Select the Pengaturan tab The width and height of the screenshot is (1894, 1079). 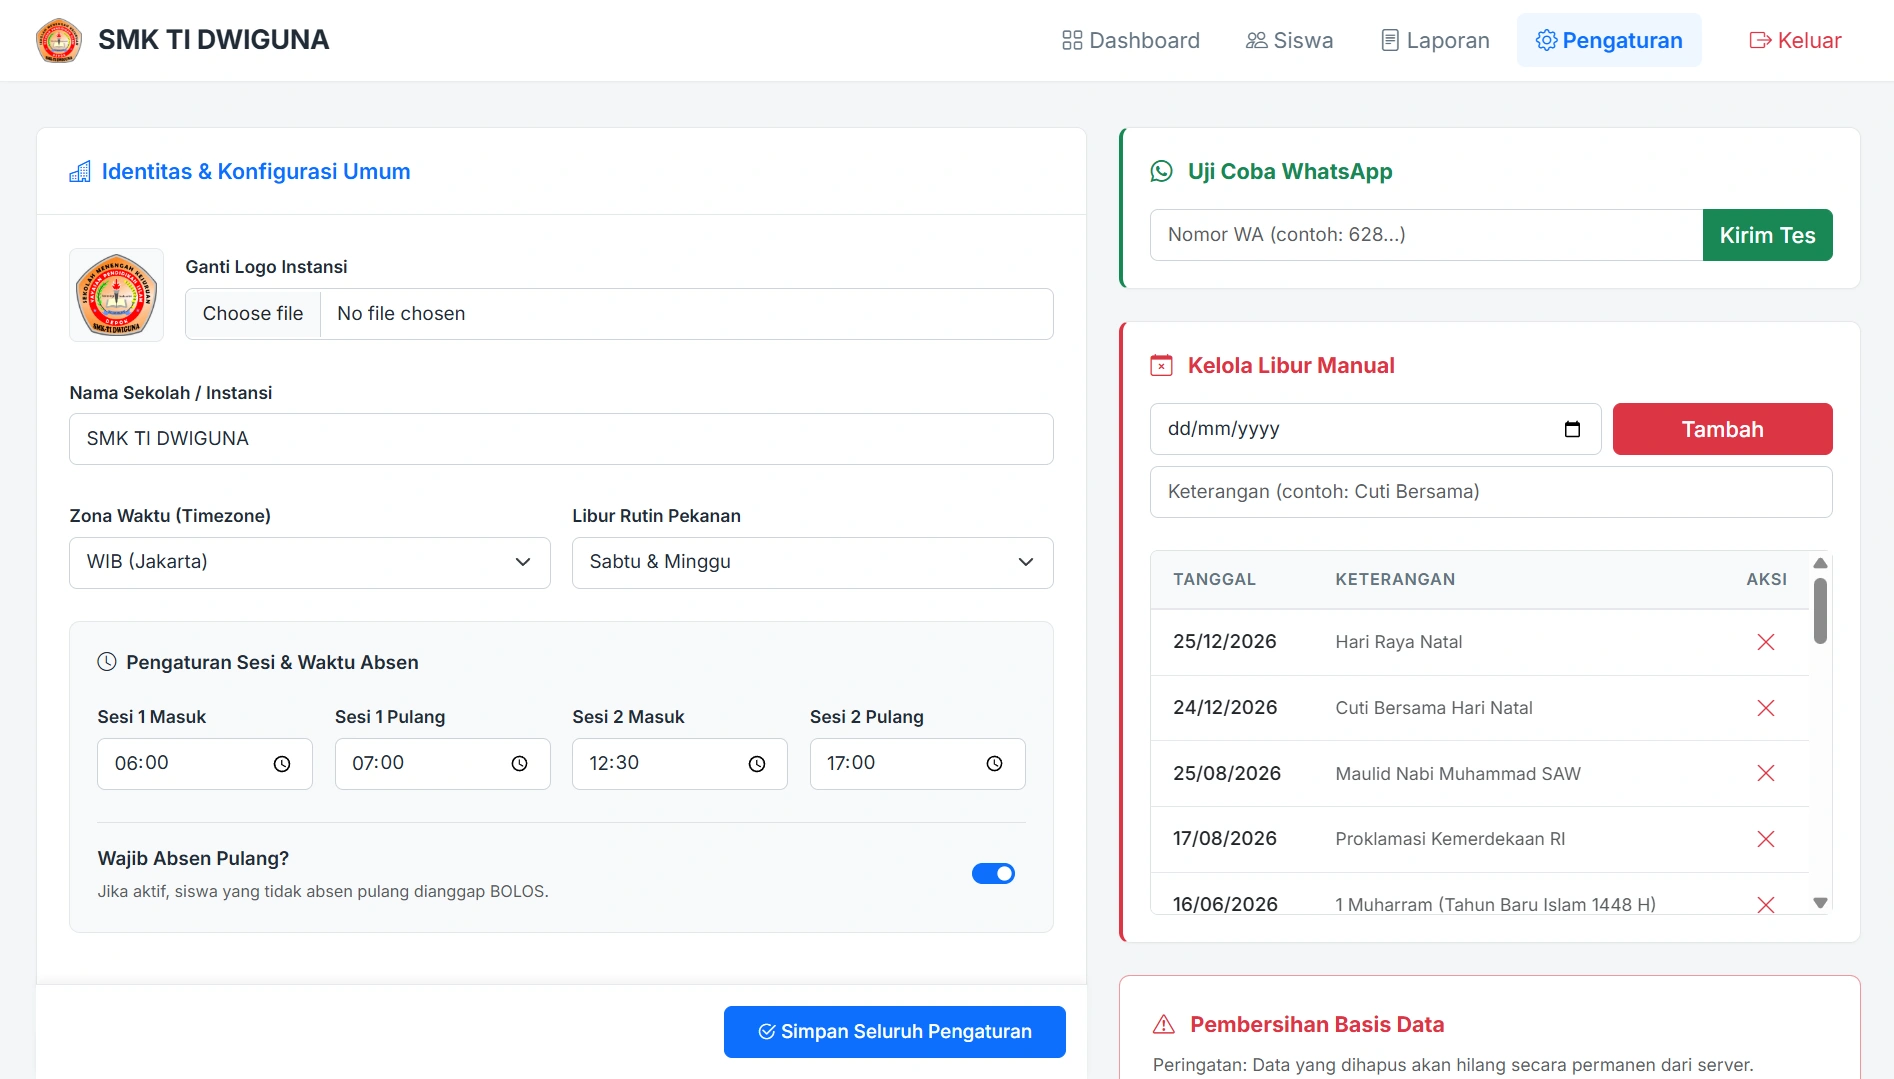[x=1609, y=40]
